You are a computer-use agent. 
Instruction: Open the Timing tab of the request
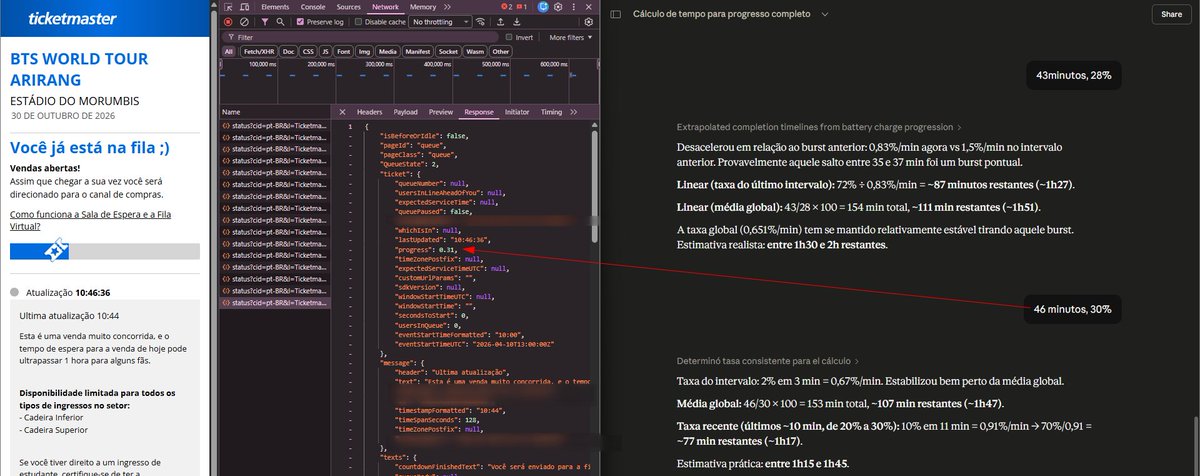click(x=551, y=112)
